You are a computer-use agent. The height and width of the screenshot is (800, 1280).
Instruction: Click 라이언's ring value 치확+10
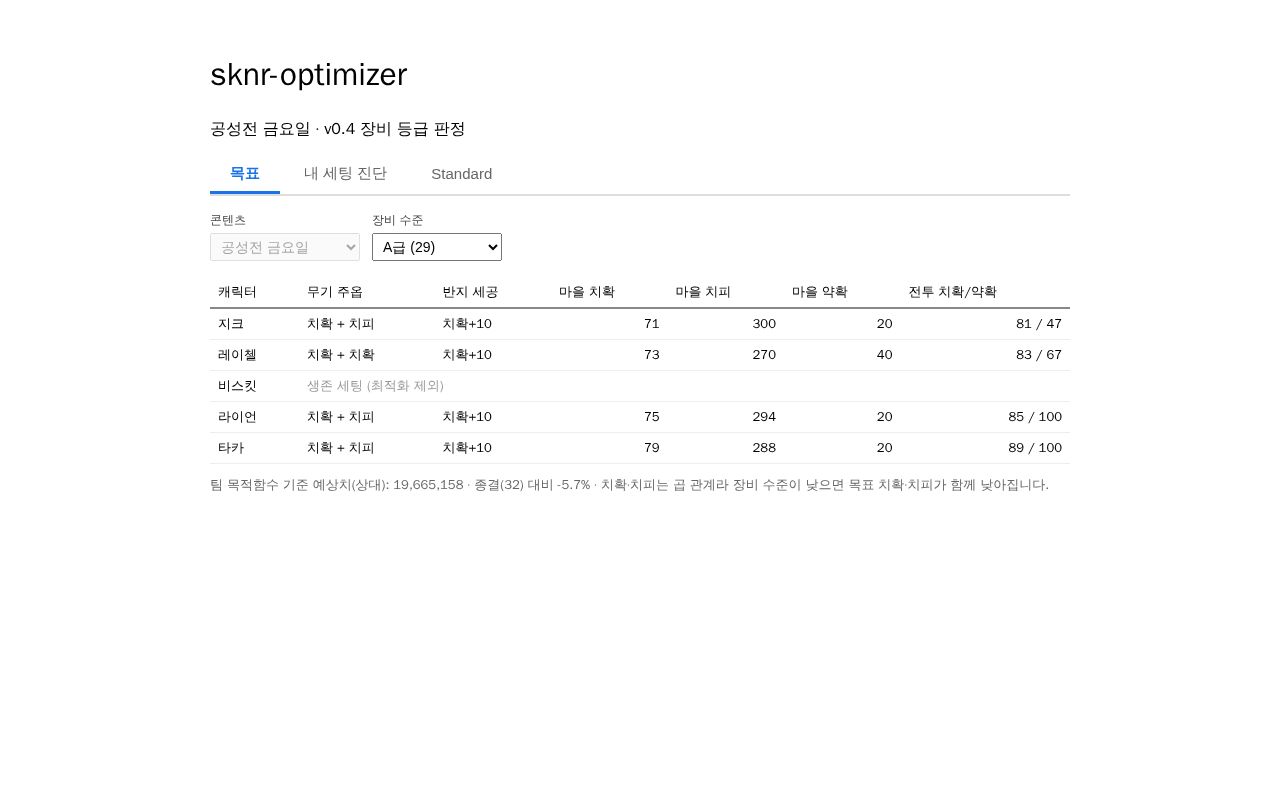pyautogui.click(x=467, y=417)
